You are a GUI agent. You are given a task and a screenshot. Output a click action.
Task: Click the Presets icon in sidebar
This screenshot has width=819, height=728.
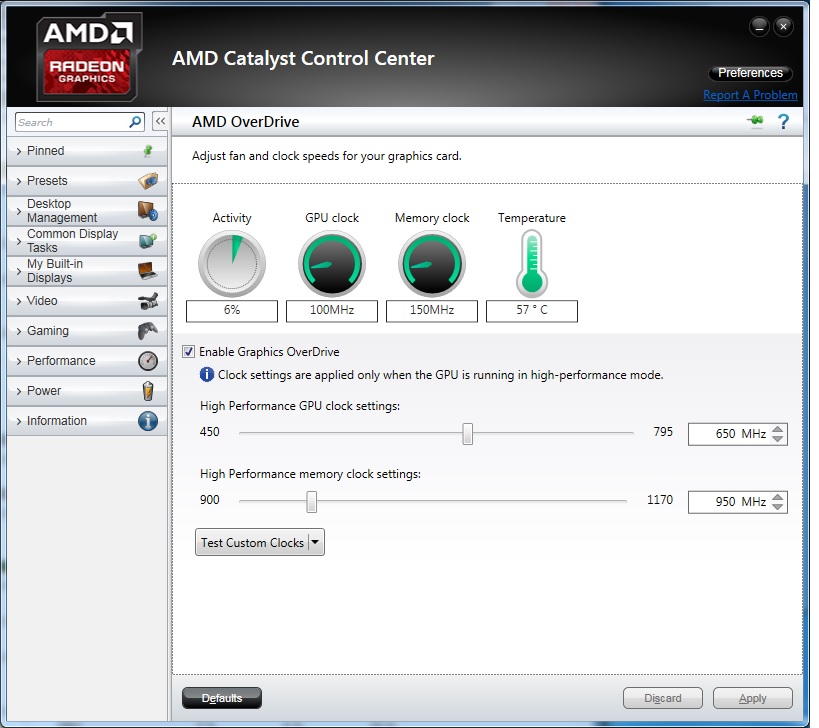pos(148,181)
